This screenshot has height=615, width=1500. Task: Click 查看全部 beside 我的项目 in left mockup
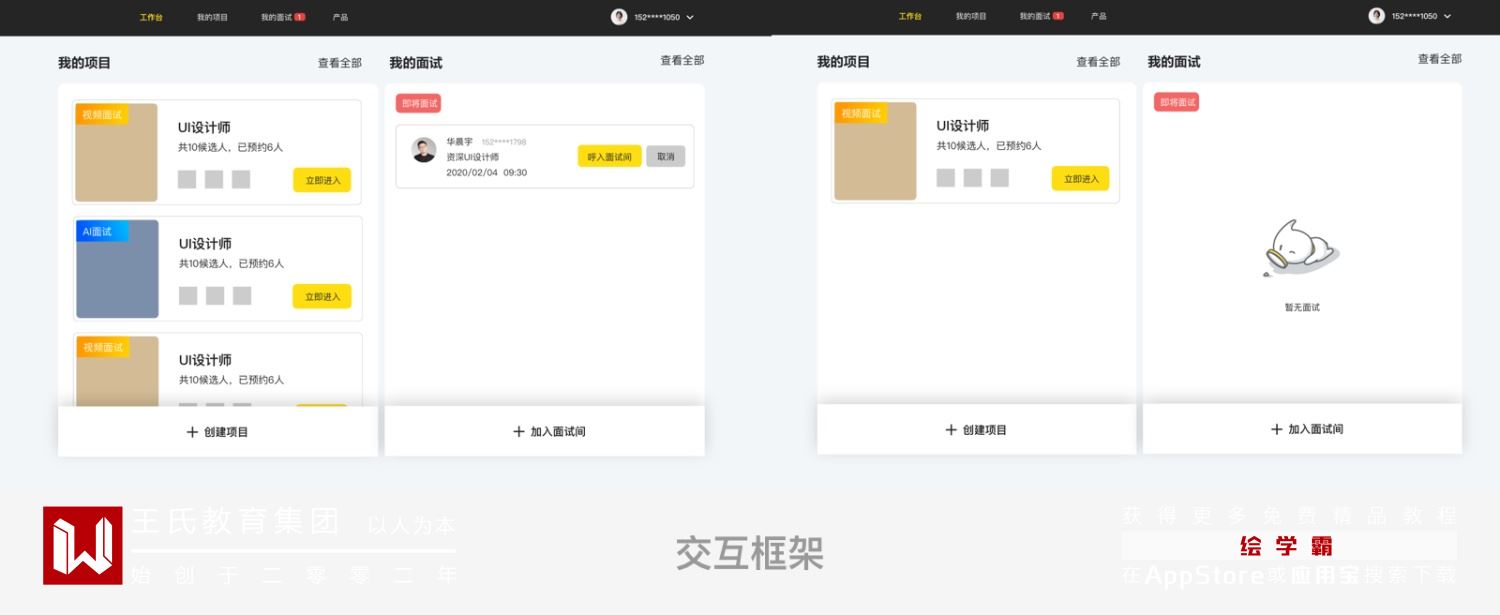coord(340,63)
